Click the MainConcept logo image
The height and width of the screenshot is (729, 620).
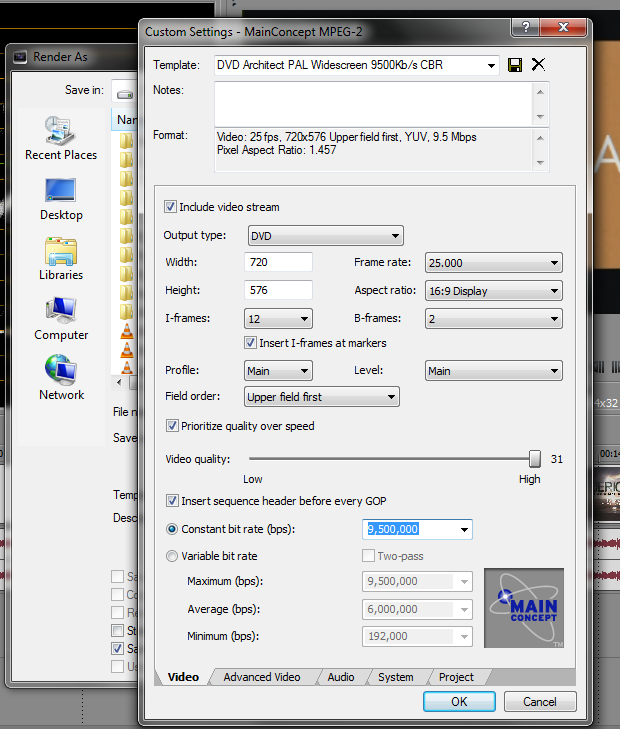(x=524, y=608)
